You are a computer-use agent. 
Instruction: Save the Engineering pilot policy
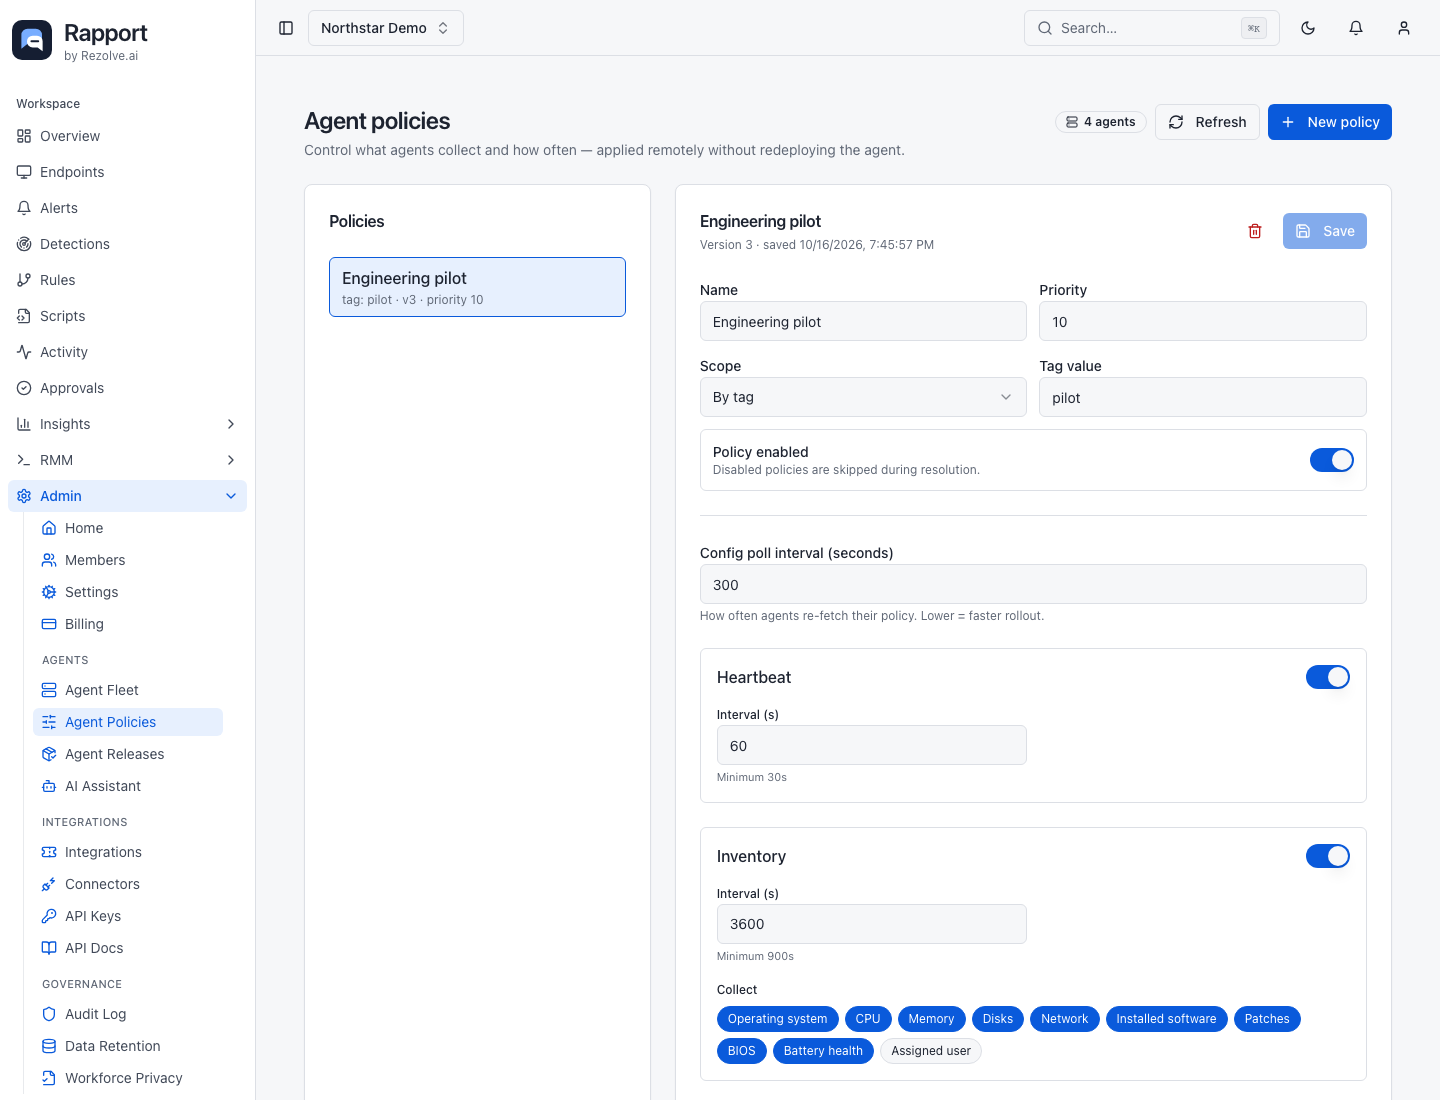coord(1325,231)
